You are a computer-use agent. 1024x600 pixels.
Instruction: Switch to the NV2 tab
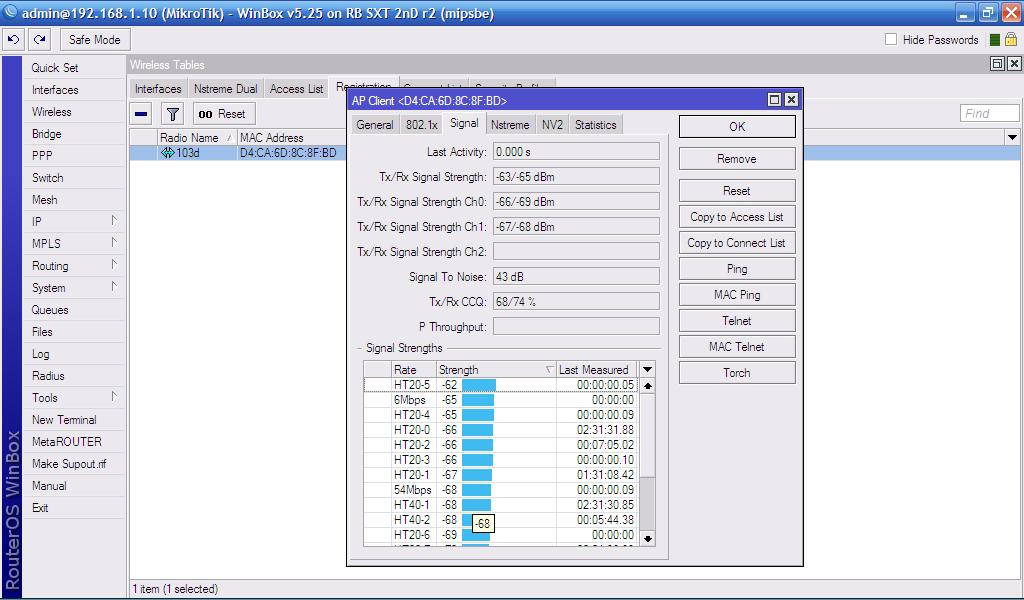point(552,125)
